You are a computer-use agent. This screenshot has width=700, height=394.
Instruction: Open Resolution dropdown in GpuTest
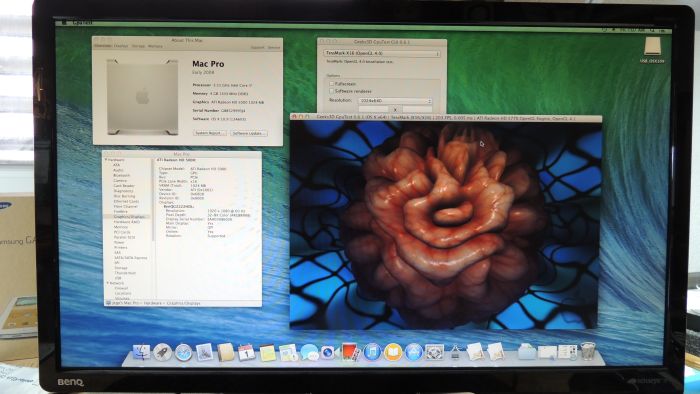pyautogui.click(x=395, y=101)
